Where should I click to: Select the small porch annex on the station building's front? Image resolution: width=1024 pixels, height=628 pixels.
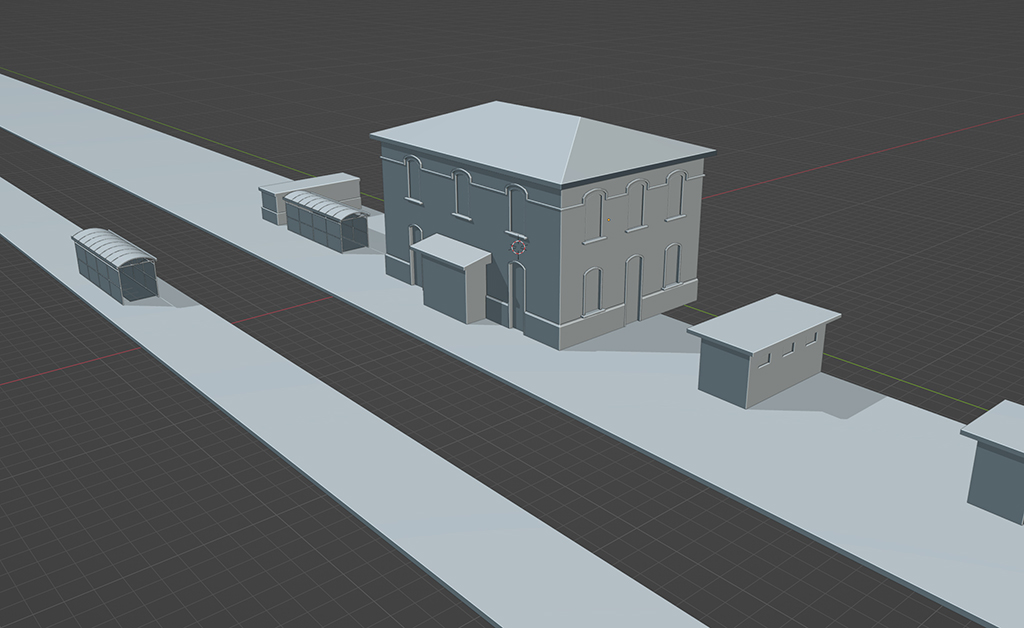click(451, 279)
